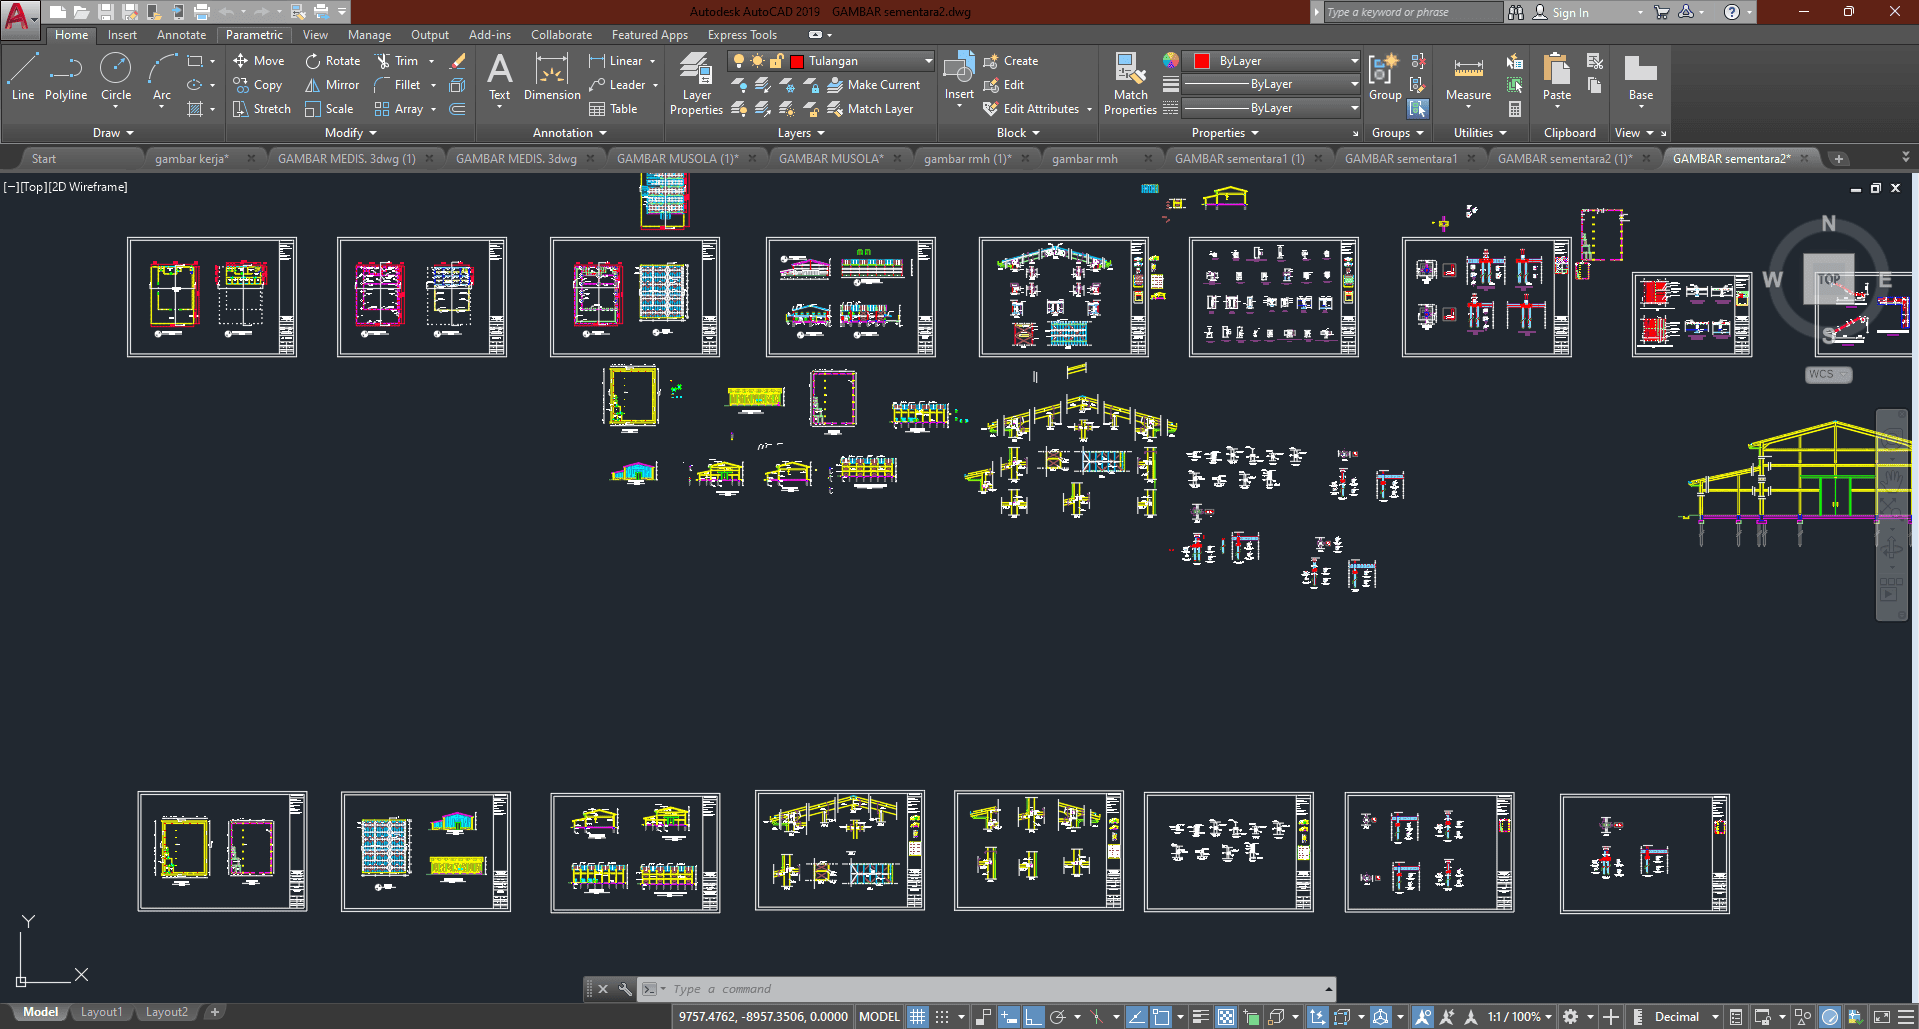
Task: Switch to GAMBAR MUSOLA* document tab
Action: 830,159
